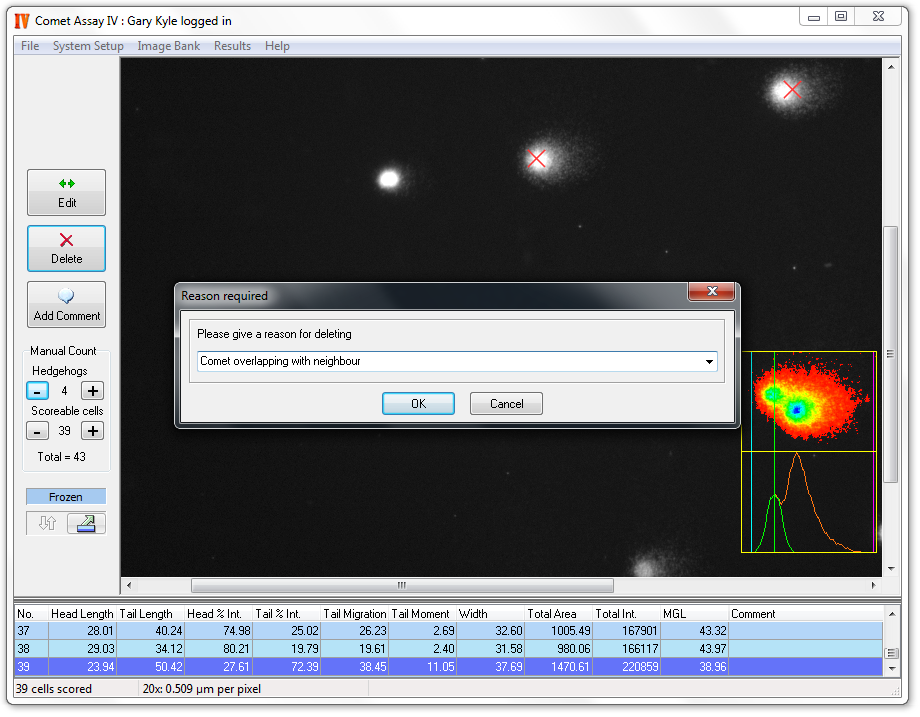The height and width of the screenshot is (717, 920).
Task: Click the red X marker on the centre comet
Action: 536,158
